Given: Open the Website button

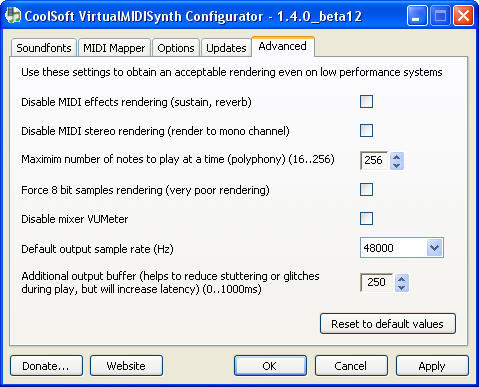Looking at the screenshot, I should point(126,366).
